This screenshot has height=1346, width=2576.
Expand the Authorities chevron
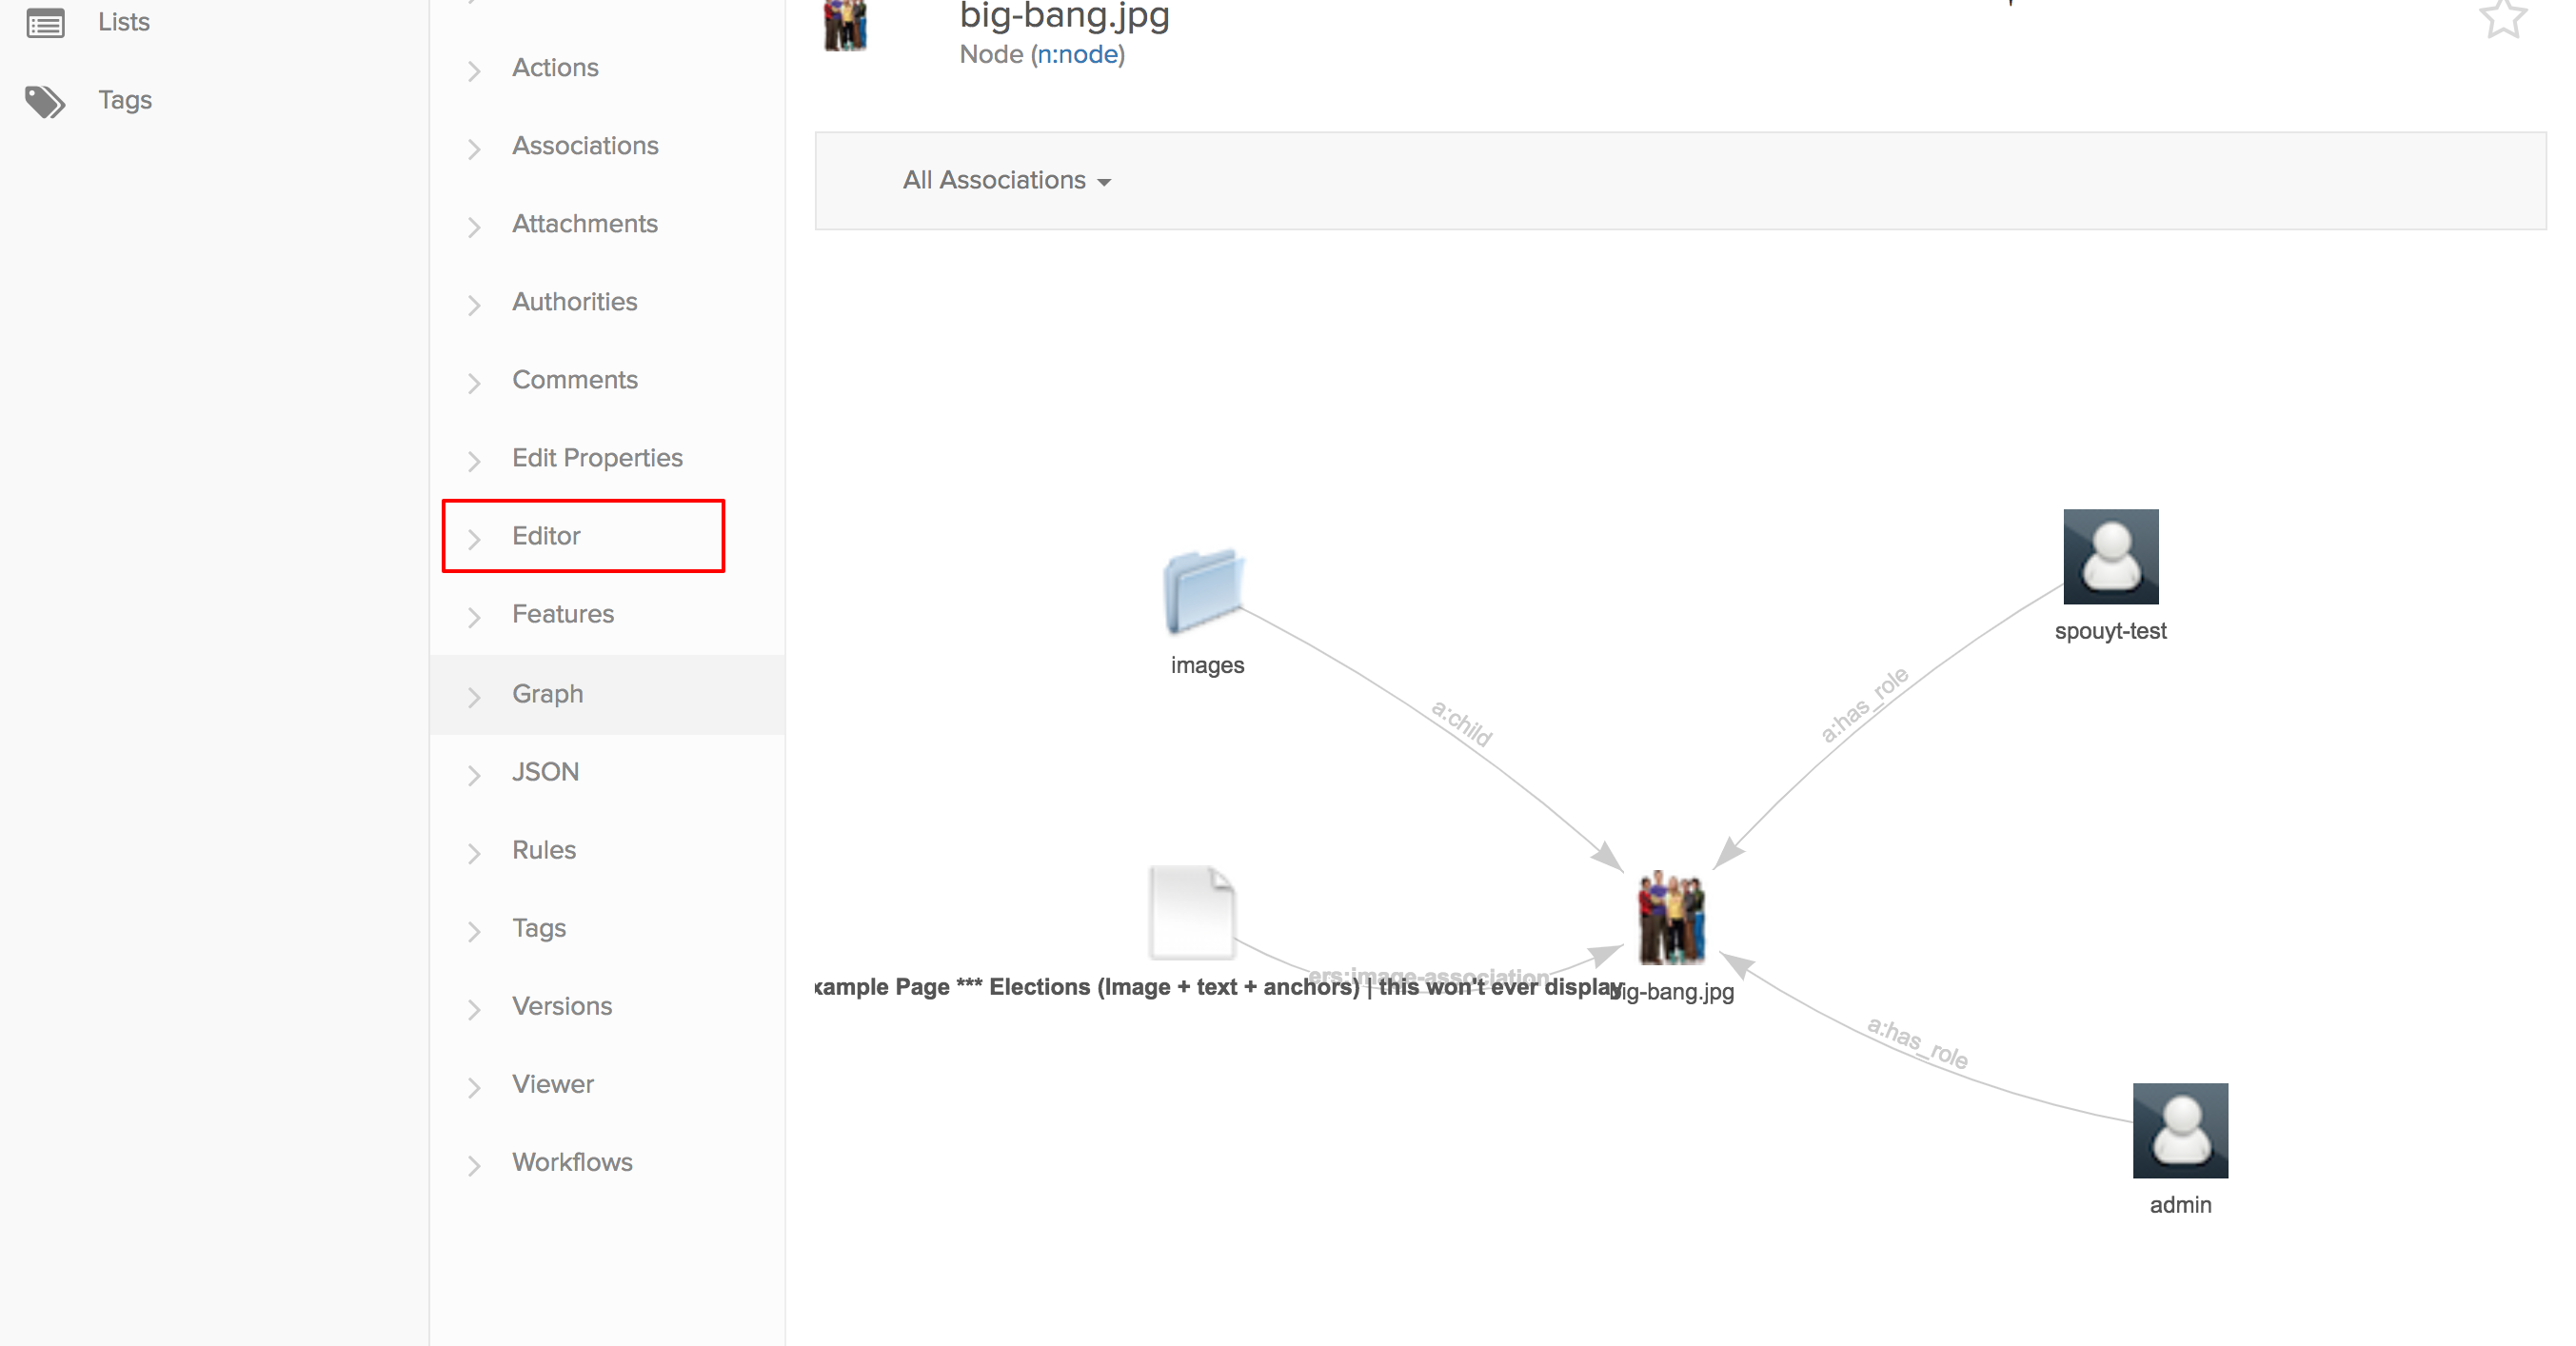pos(475,305)
